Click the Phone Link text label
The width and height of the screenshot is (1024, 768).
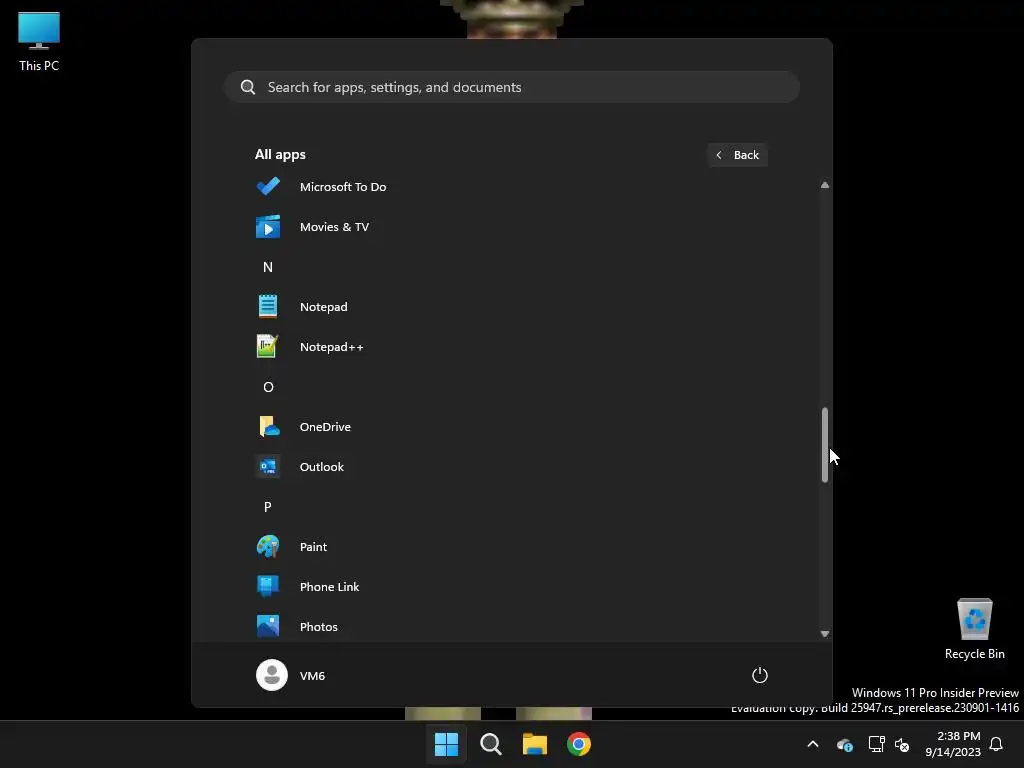click(x=329, y=586)
